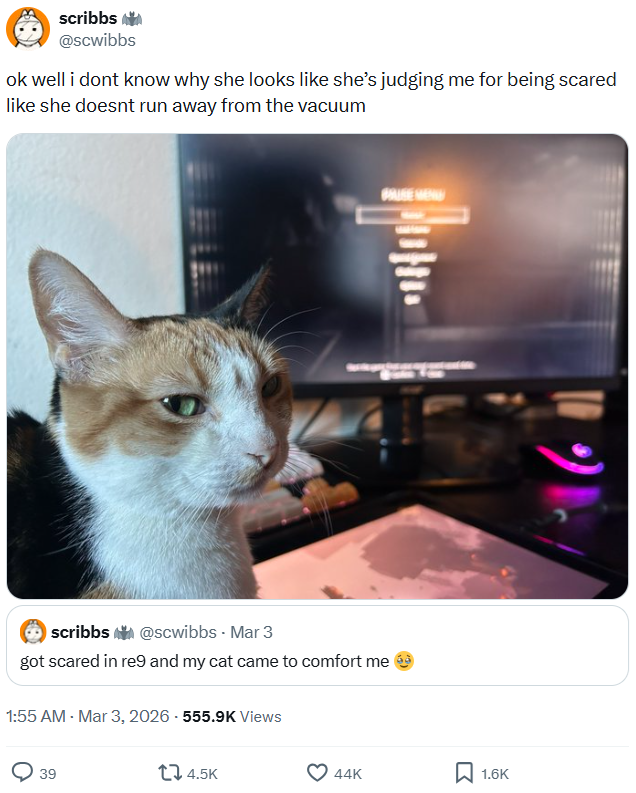
Task: Open the cat photo attachment
Action: (317, 366)
